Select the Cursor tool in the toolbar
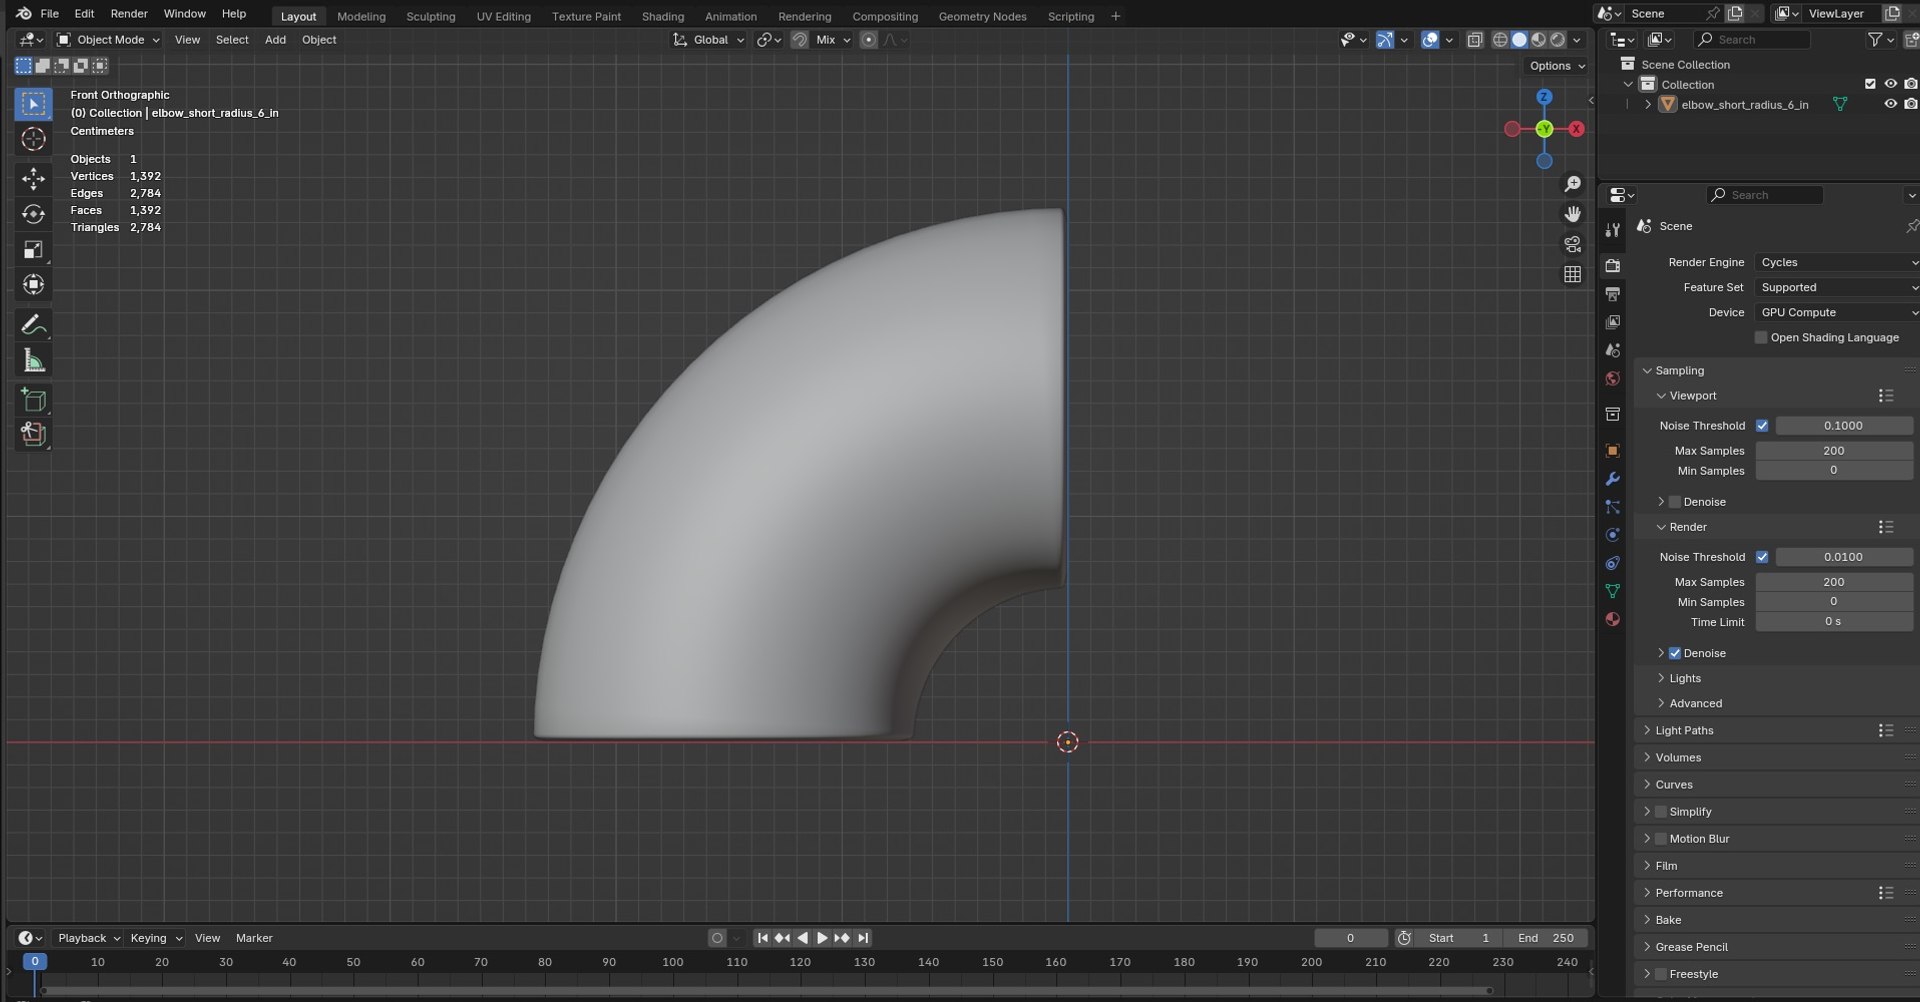 (33, 139)
